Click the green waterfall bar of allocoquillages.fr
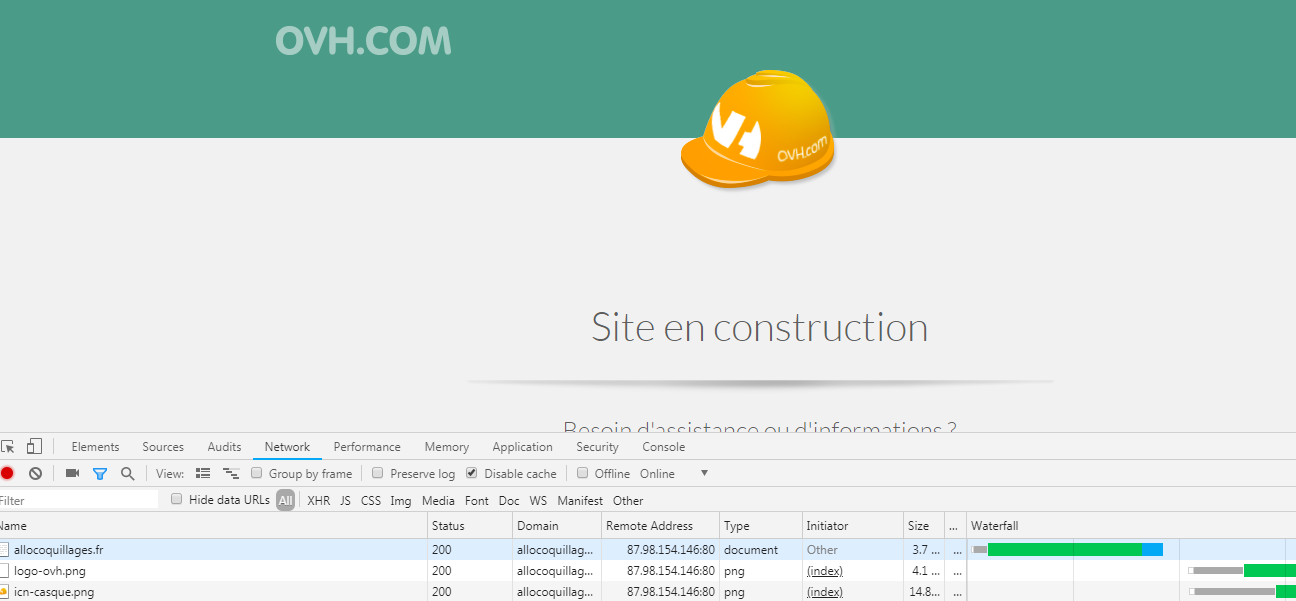This screenshot has width=1296, height=601. point(1064,549)
